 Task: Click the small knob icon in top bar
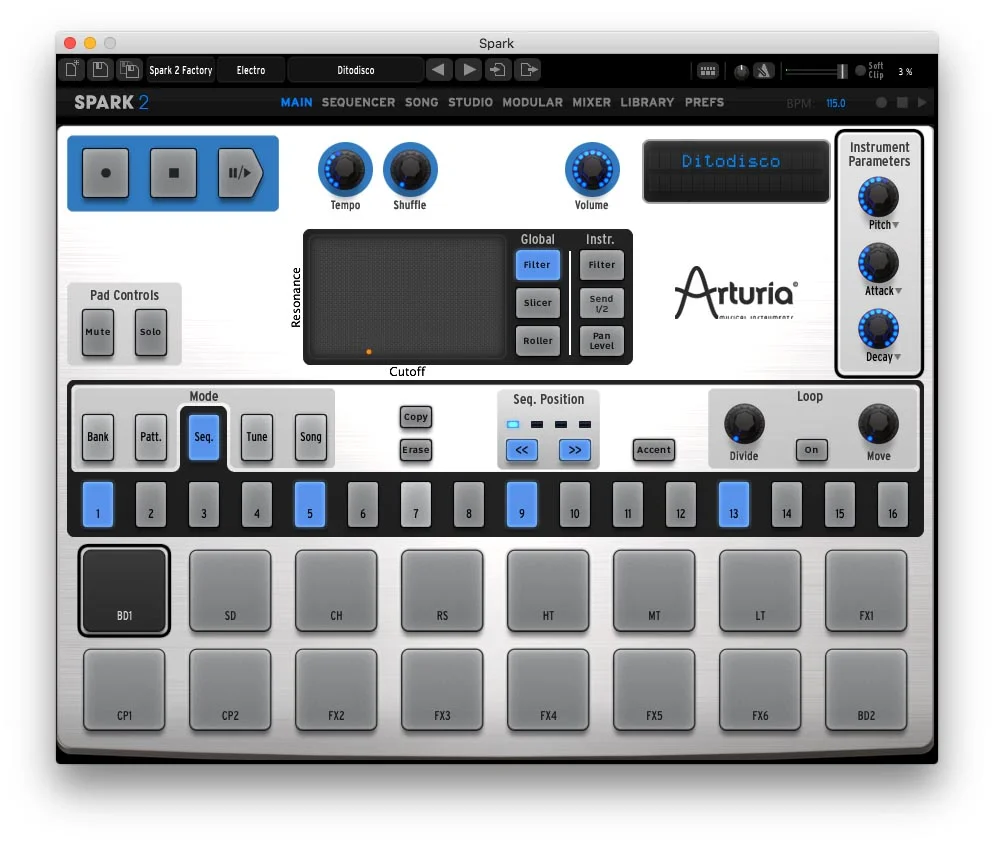741,72
